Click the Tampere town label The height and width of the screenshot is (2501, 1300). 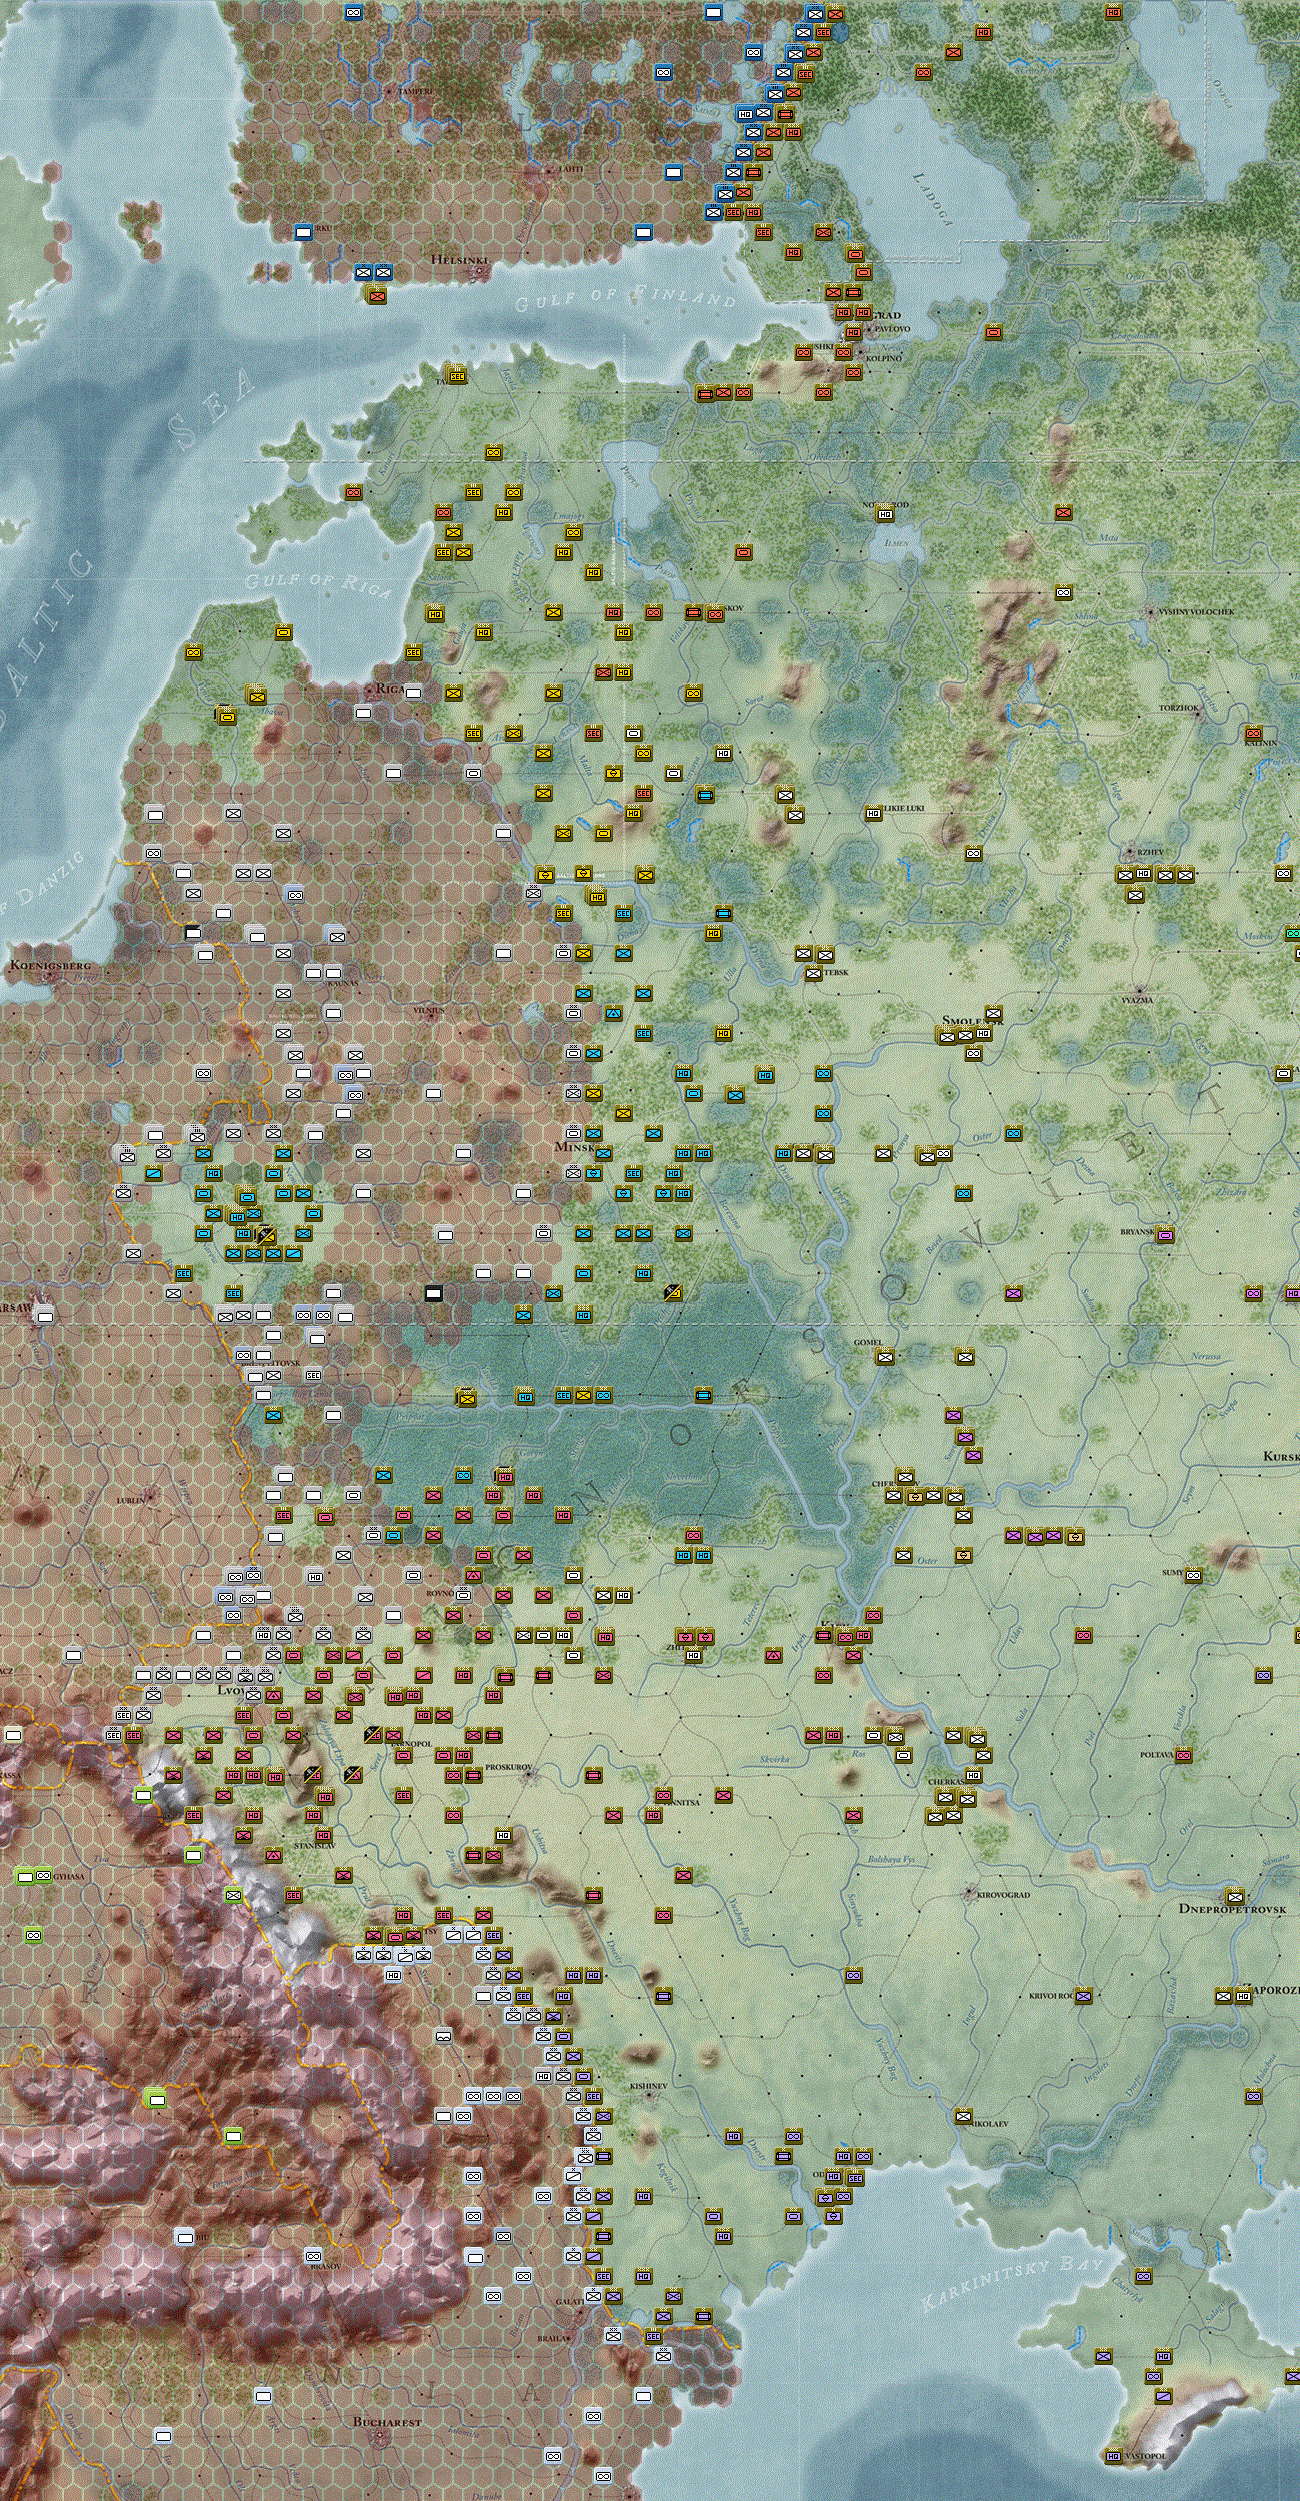pyautogui.click(x=416, y=91)
